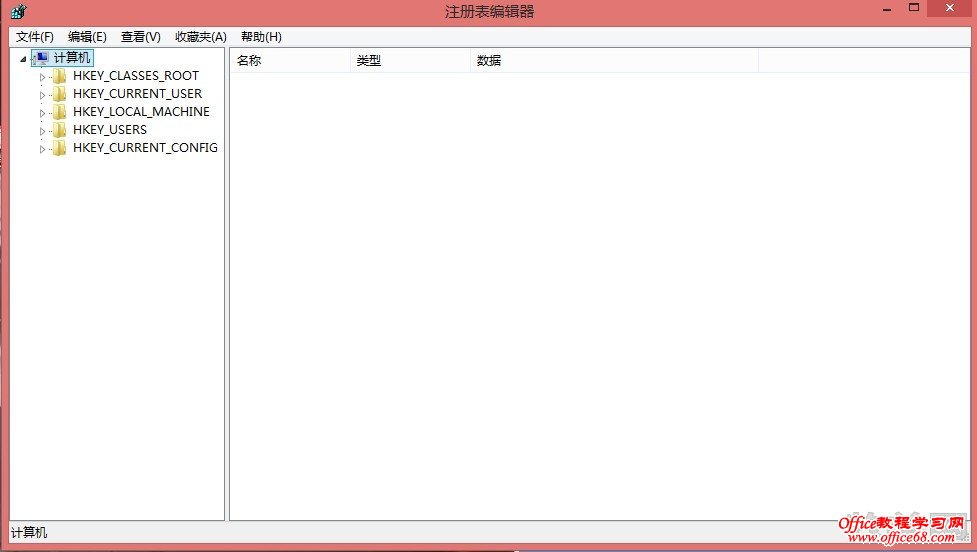Close the 注册表编辑器 window

(x=950, y=8)
